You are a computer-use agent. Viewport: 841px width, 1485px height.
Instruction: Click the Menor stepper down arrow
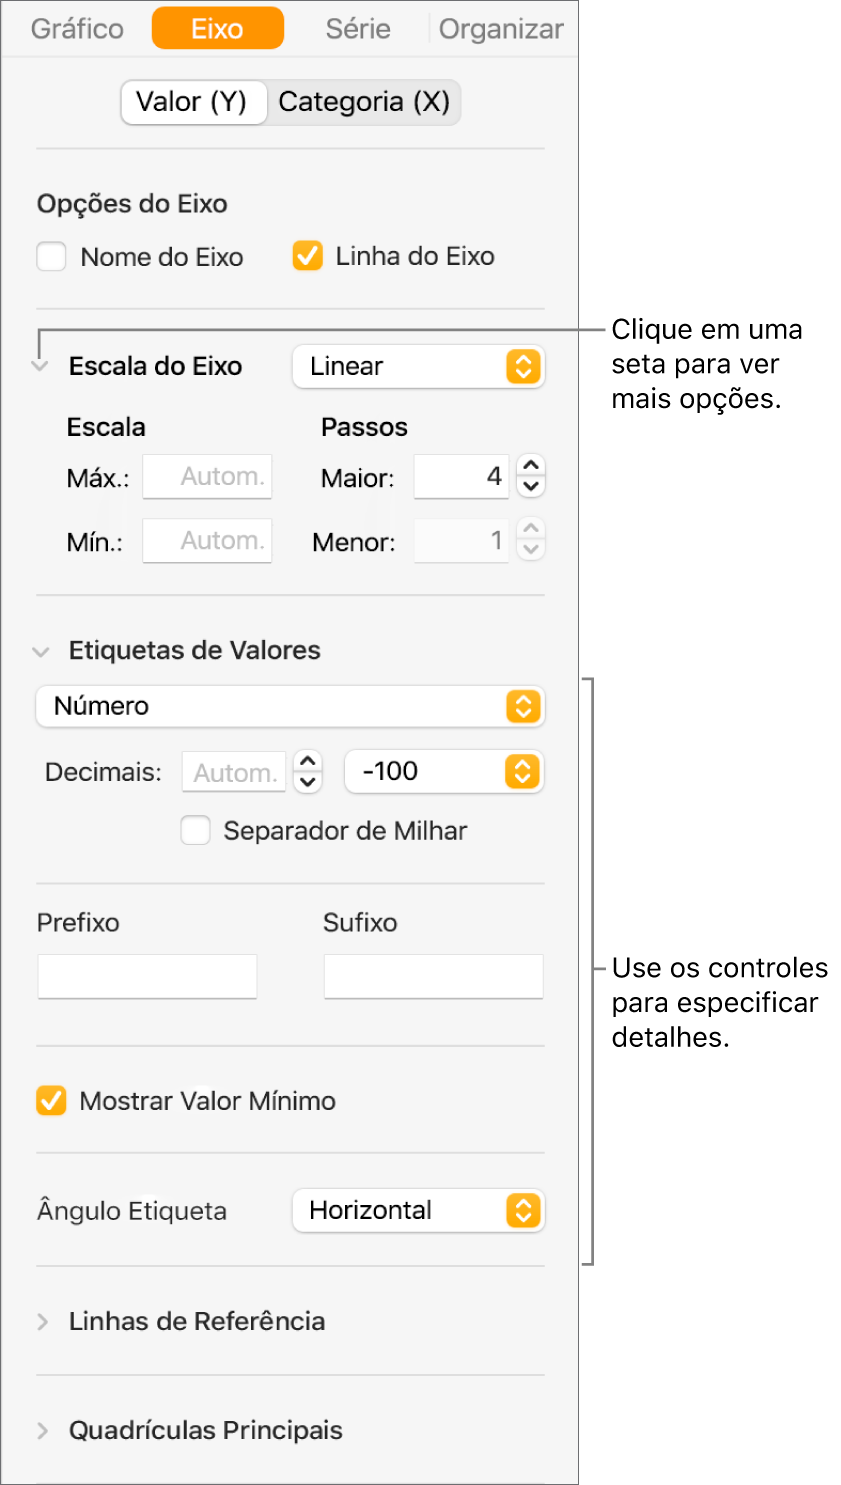531,552
